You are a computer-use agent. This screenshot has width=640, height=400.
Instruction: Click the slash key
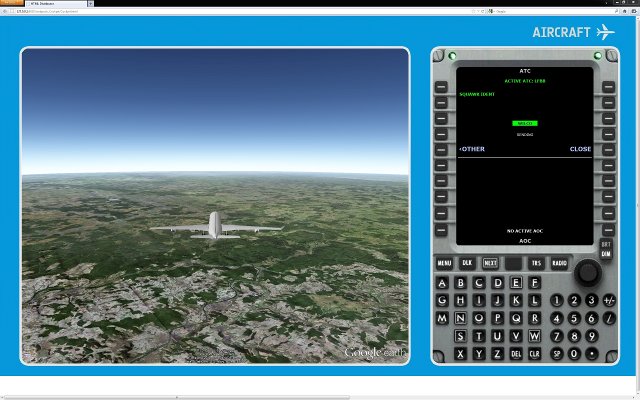coord(609,318)
